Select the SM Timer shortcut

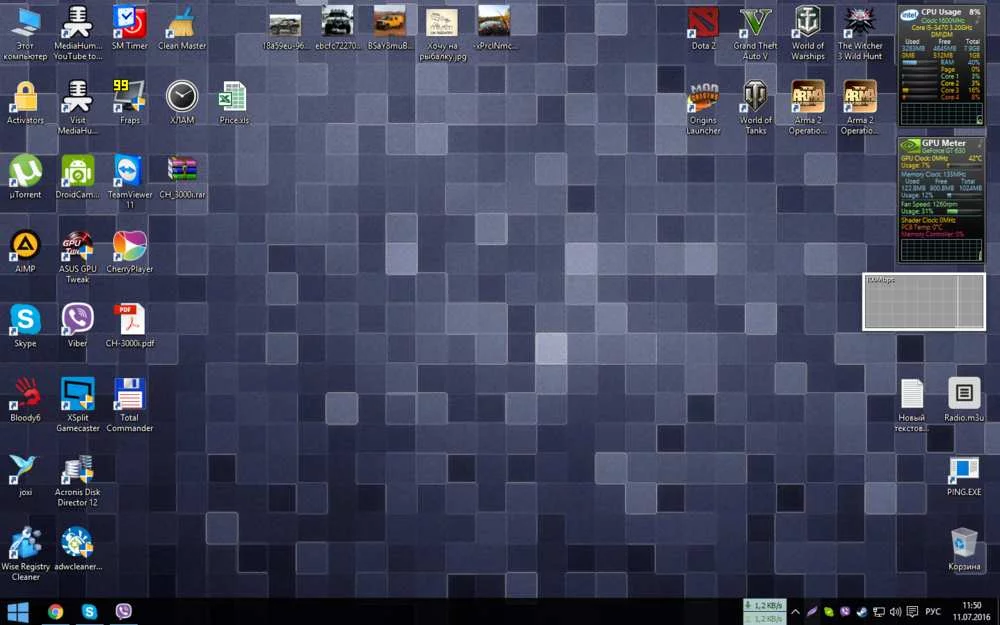[x=130, y=28]
